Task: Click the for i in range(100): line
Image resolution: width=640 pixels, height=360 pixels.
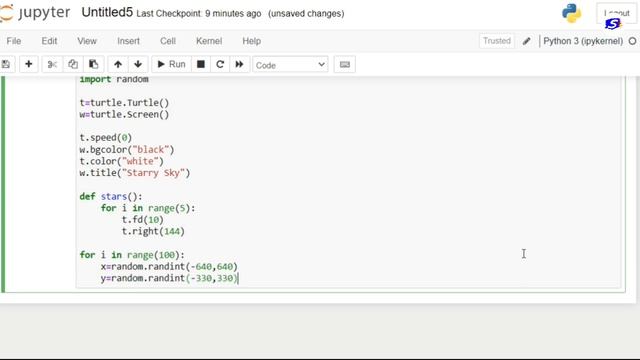Action: pos(132,255)
